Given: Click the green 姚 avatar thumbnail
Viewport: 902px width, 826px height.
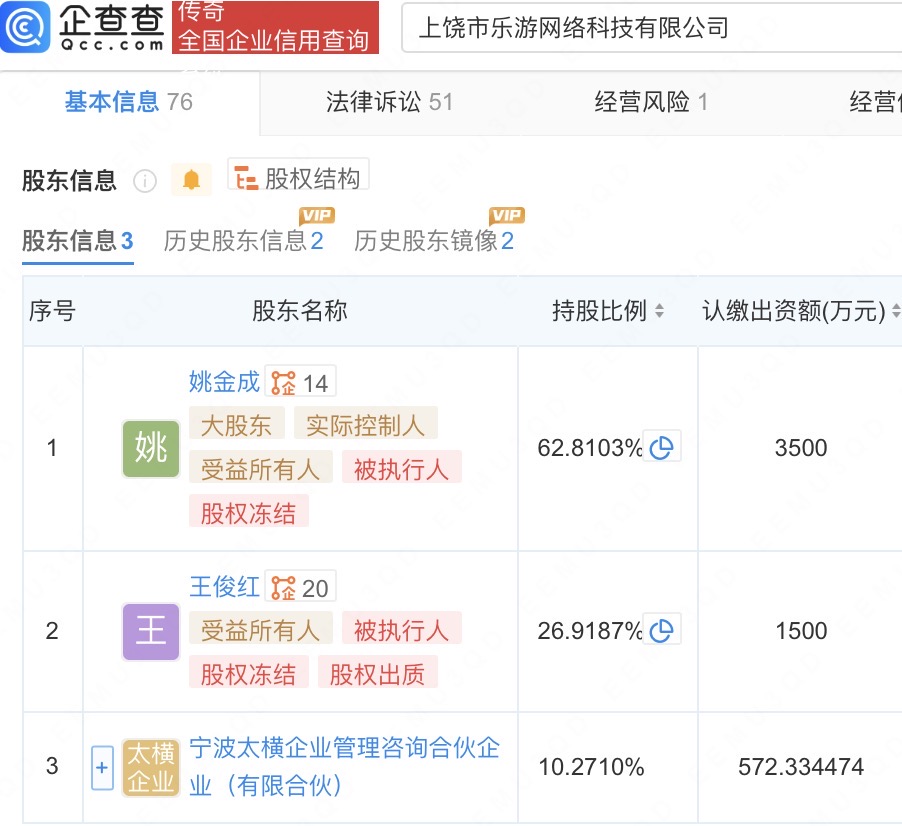Looking at the screenshot, I should pos(151,448).
